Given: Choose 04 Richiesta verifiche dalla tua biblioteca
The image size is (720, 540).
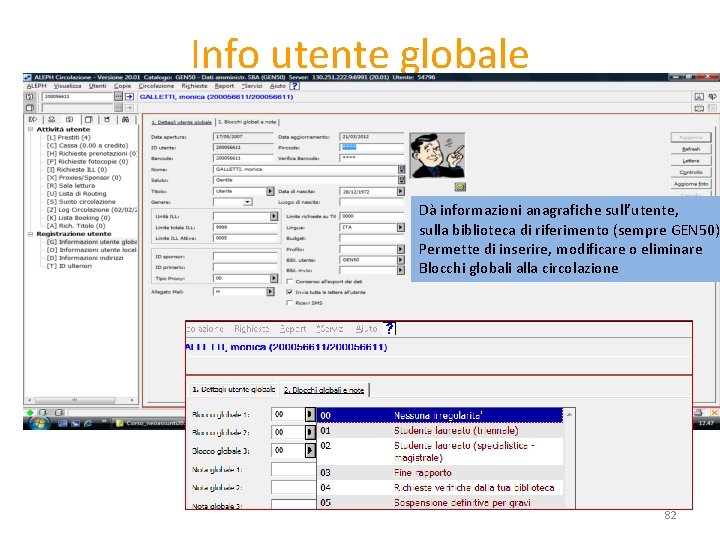Looking at the screenshot, I should point(440,488).
